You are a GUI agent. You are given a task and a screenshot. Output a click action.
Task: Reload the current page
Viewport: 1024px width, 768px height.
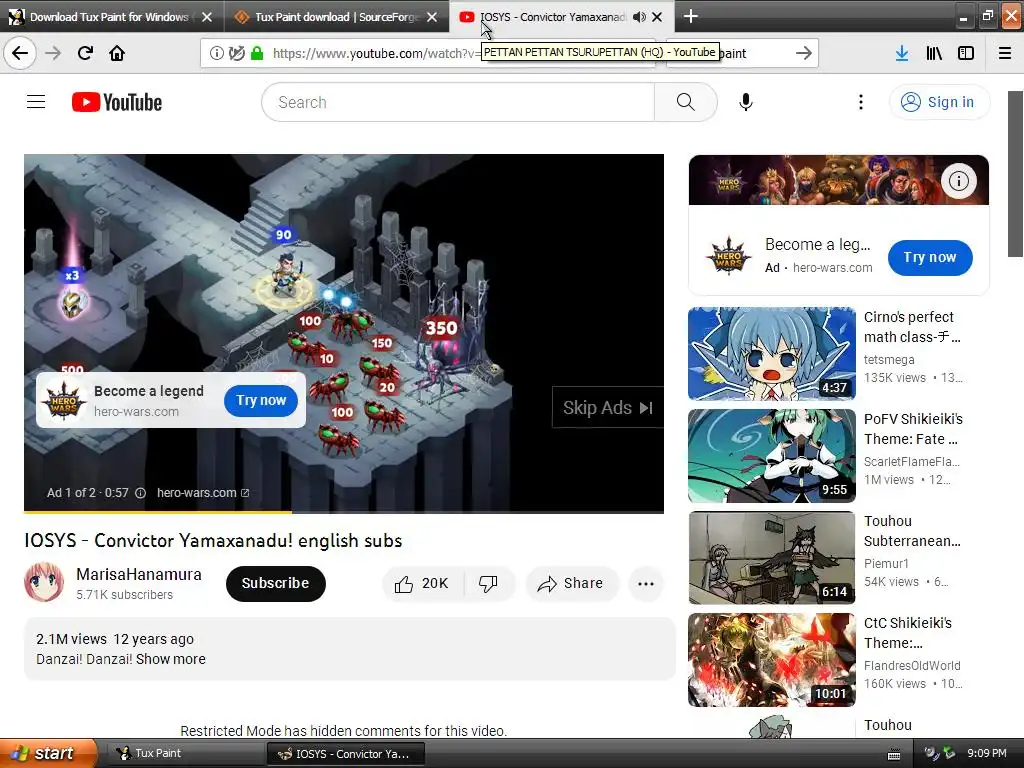[x=85, y=53]
